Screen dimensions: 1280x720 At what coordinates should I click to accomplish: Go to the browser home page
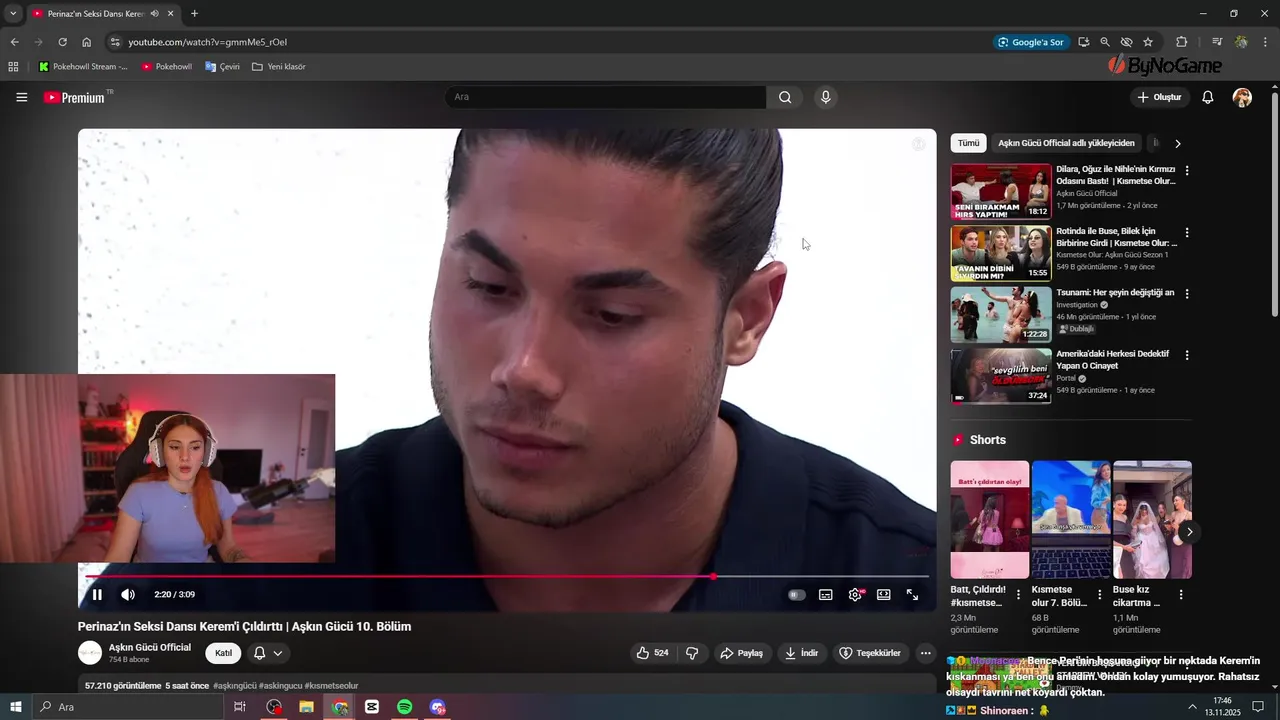tap(86, 42)
